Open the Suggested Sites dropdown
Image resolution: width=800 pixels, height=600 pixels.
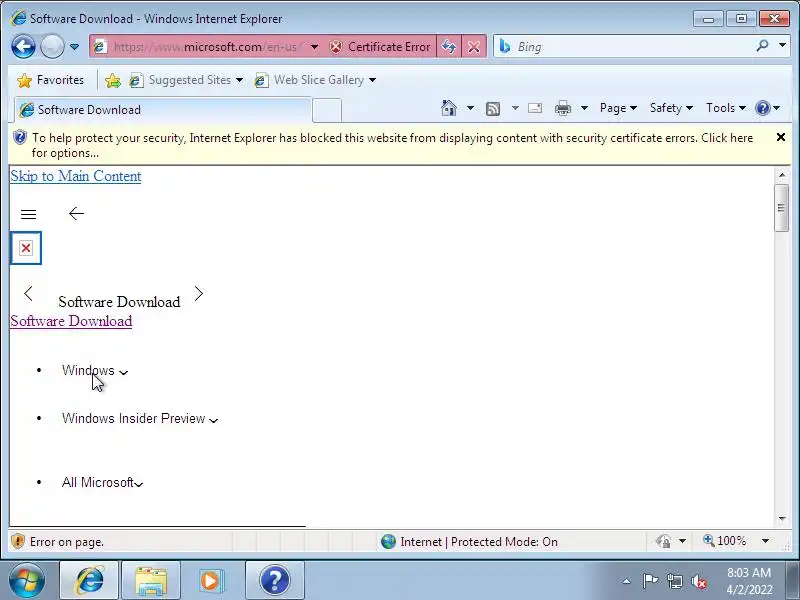click(x=186, y=80)
